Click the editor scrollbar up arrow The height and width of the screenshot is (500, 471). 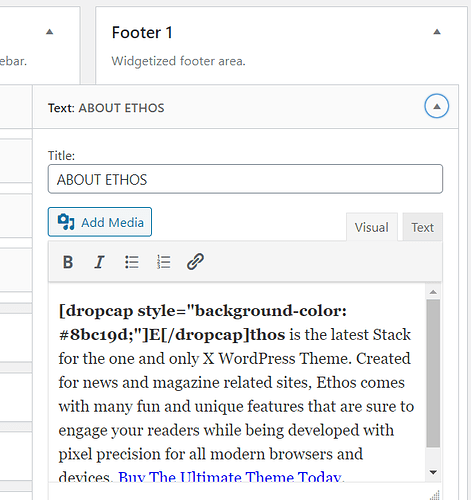pyautogui.click(x=433, y=292)
